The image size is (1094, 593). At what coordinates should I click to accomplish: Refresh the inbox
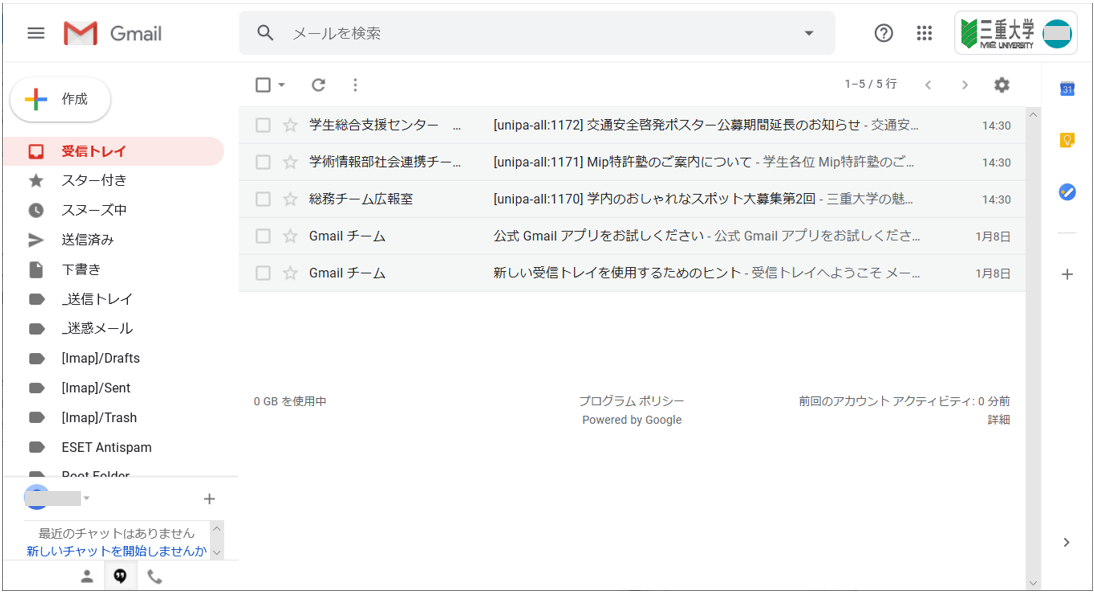click(x=318, y=84)
